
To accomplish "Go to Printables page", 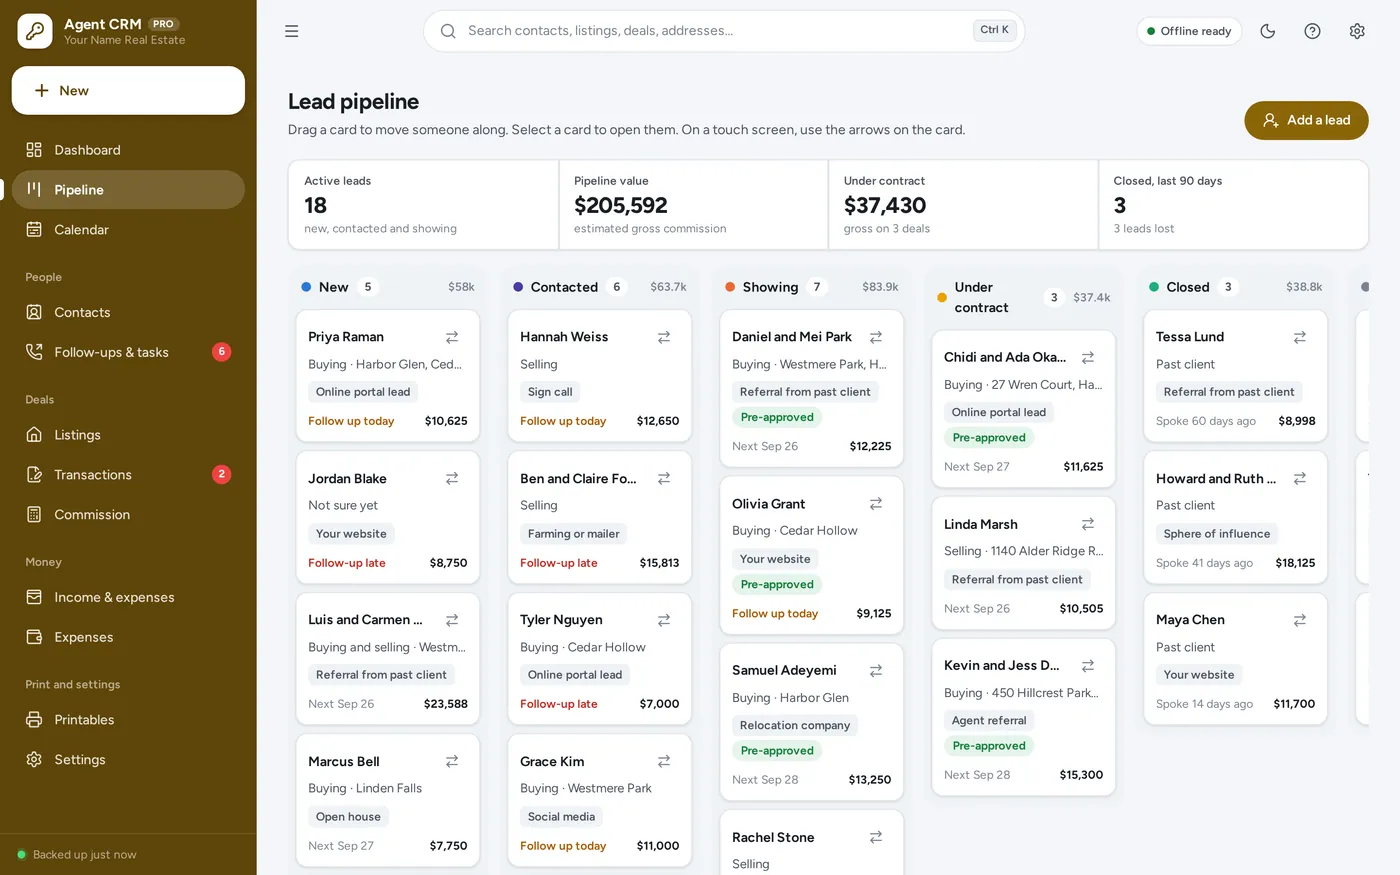I will pyautogui.click(x=128, y=720).
